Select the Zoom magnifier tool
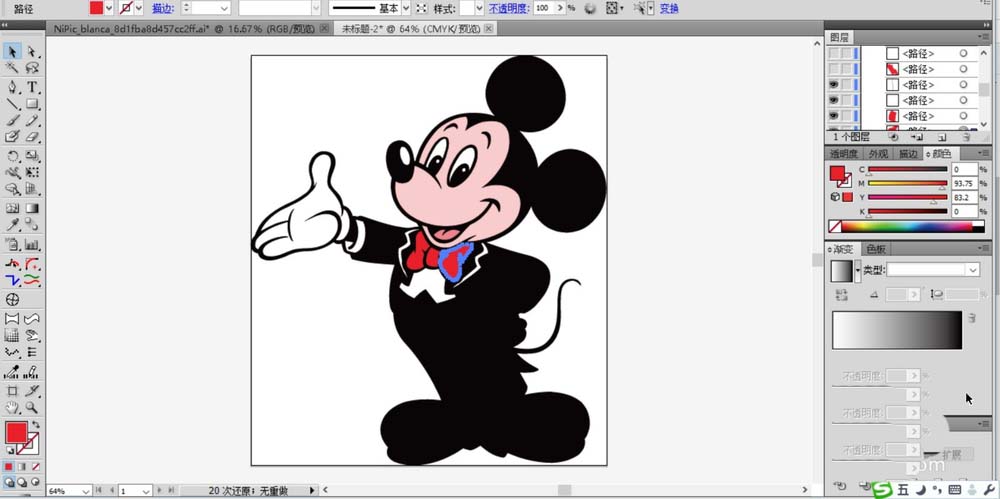The width and height of the screenshot is (1000, 499). pos(32,408)
